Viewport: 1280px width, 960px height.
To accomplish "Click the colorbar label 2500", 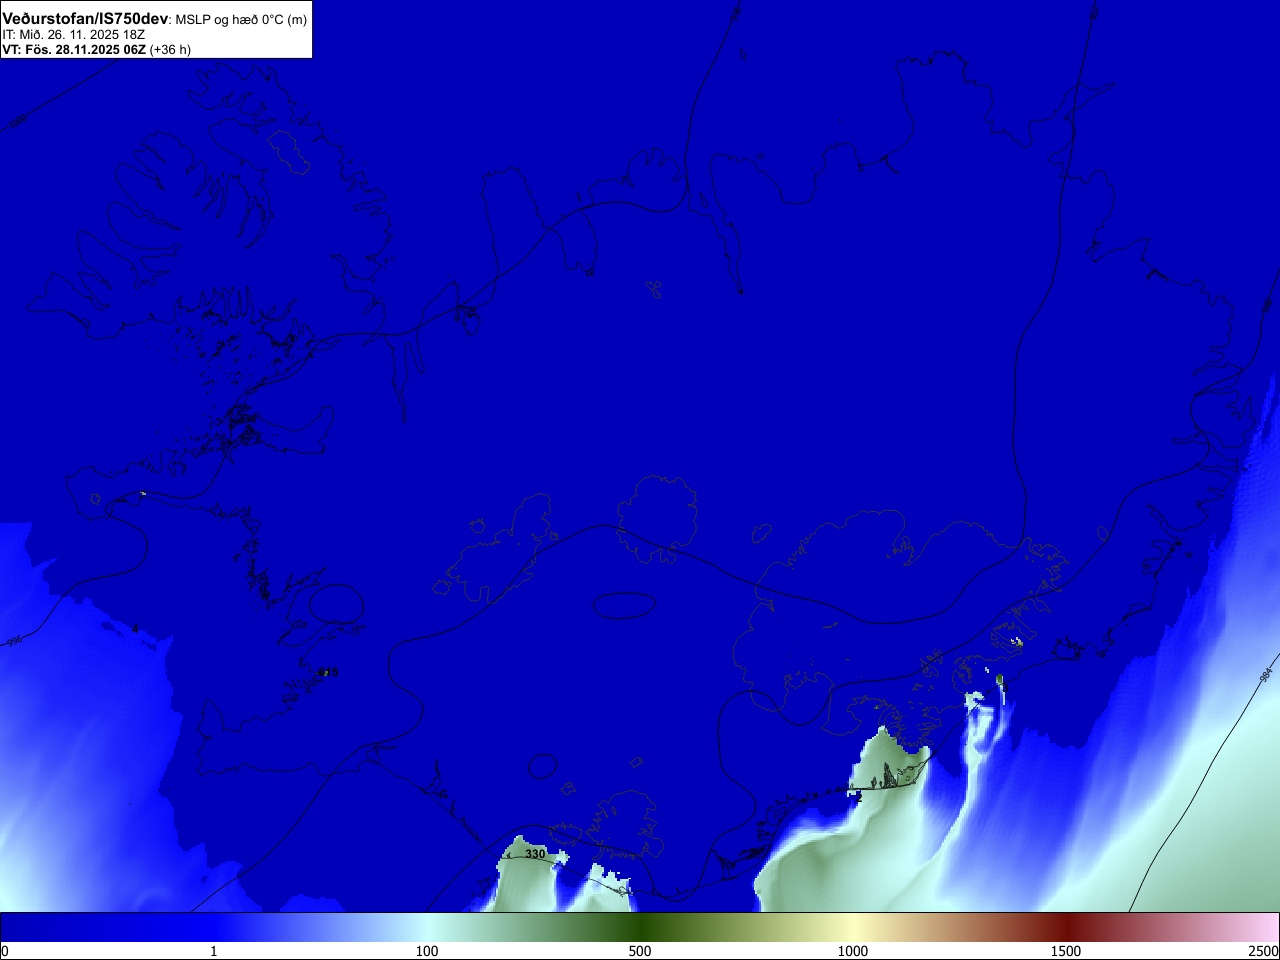I will pos(1264,951).
